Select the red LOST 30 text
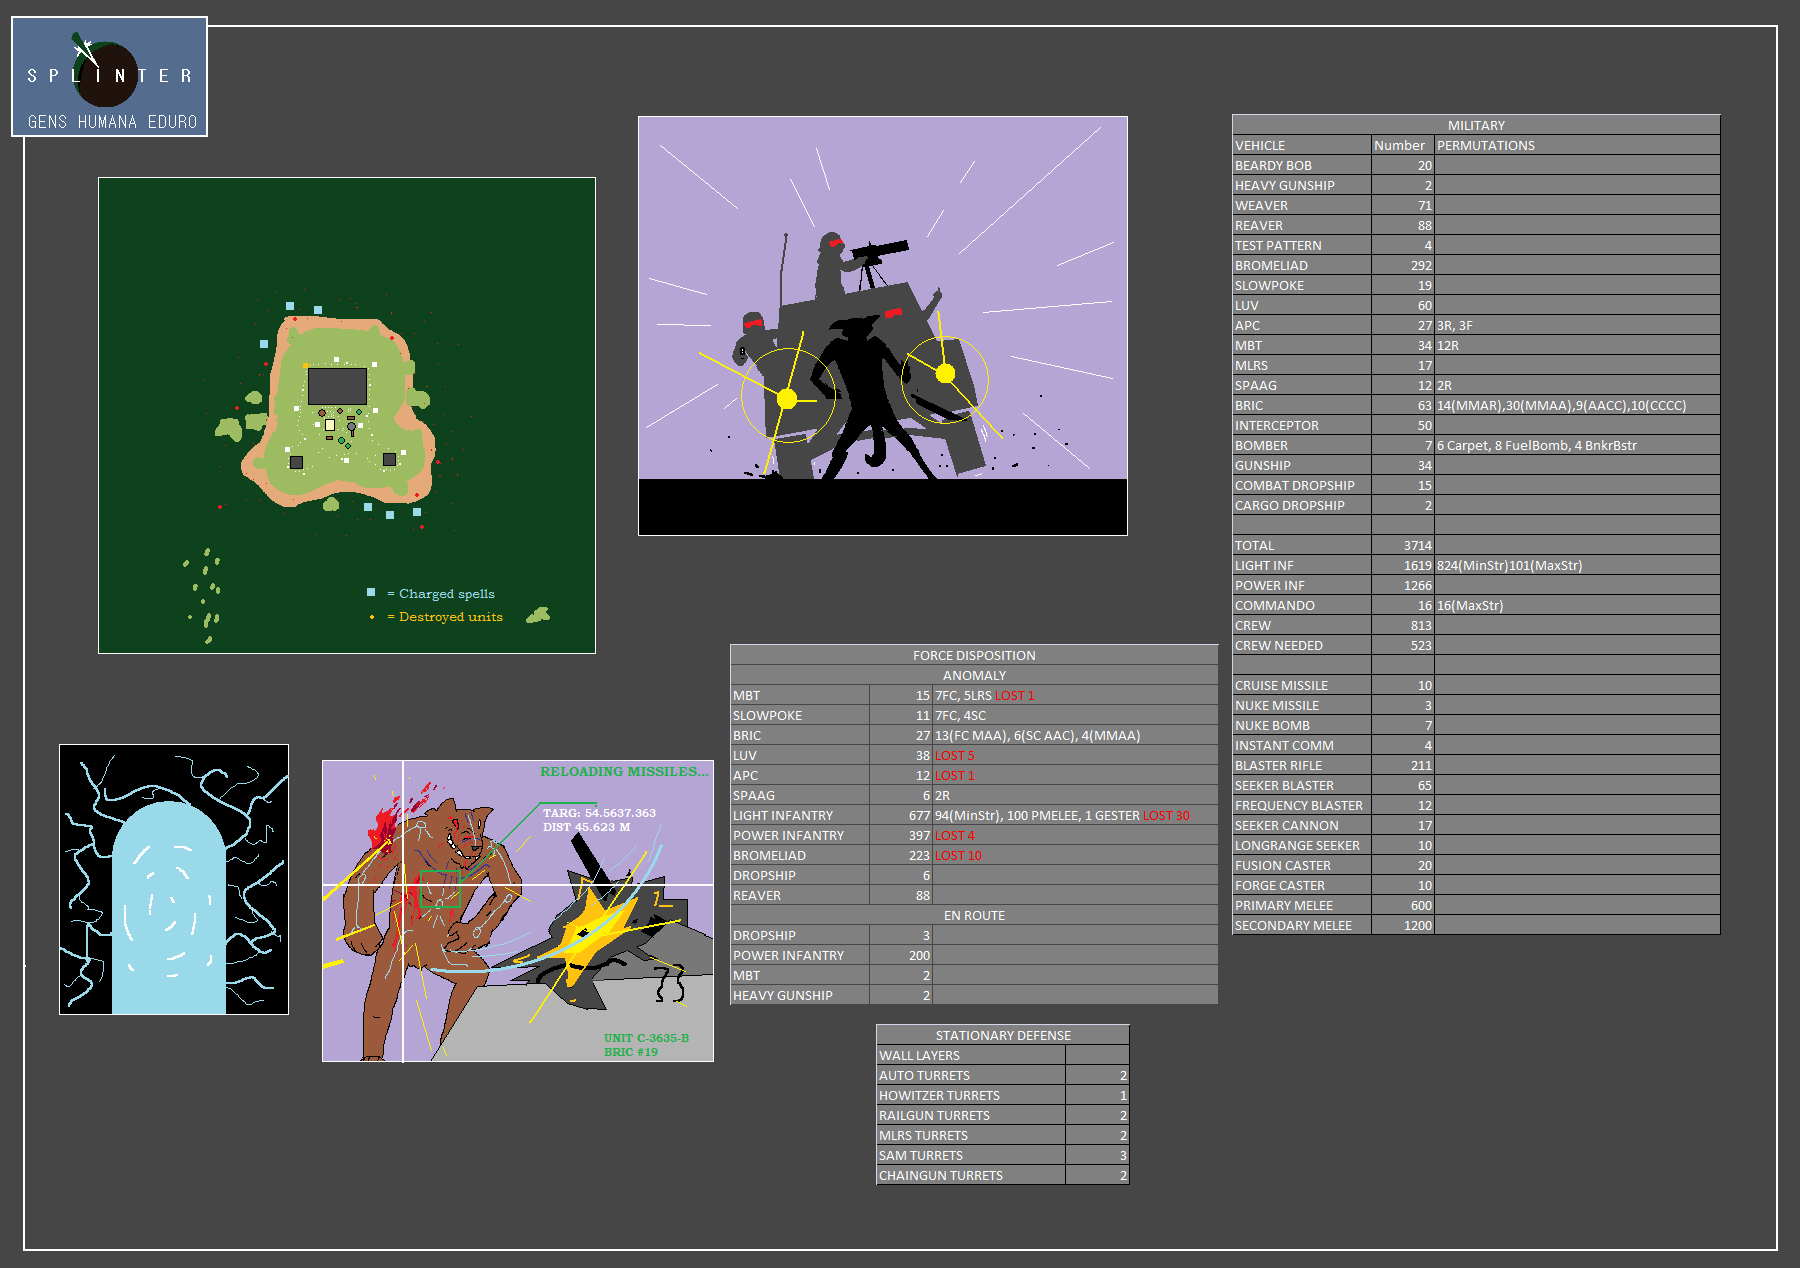This screenshot has width=1800, height=1268. [x=1166, y=815]
